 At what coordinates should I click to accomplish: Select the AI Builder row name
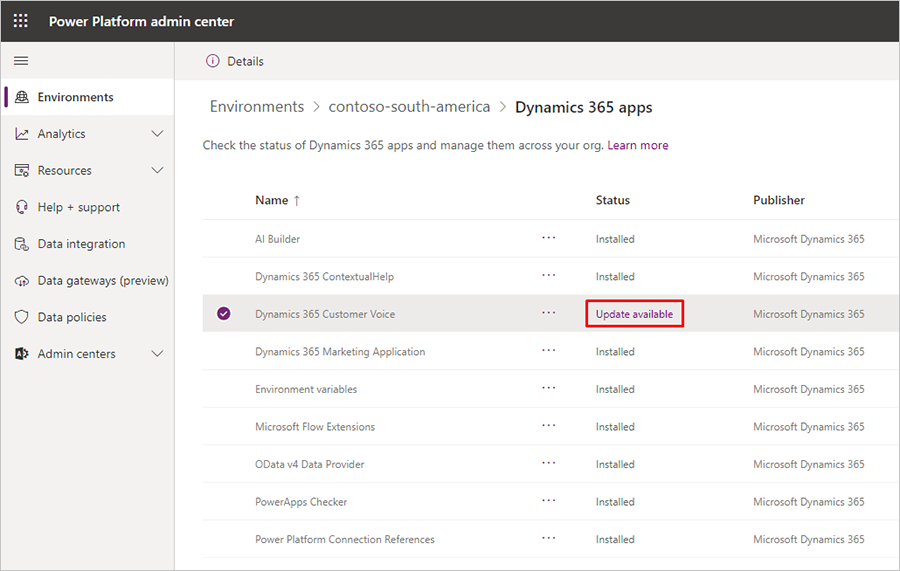point(277,239)
